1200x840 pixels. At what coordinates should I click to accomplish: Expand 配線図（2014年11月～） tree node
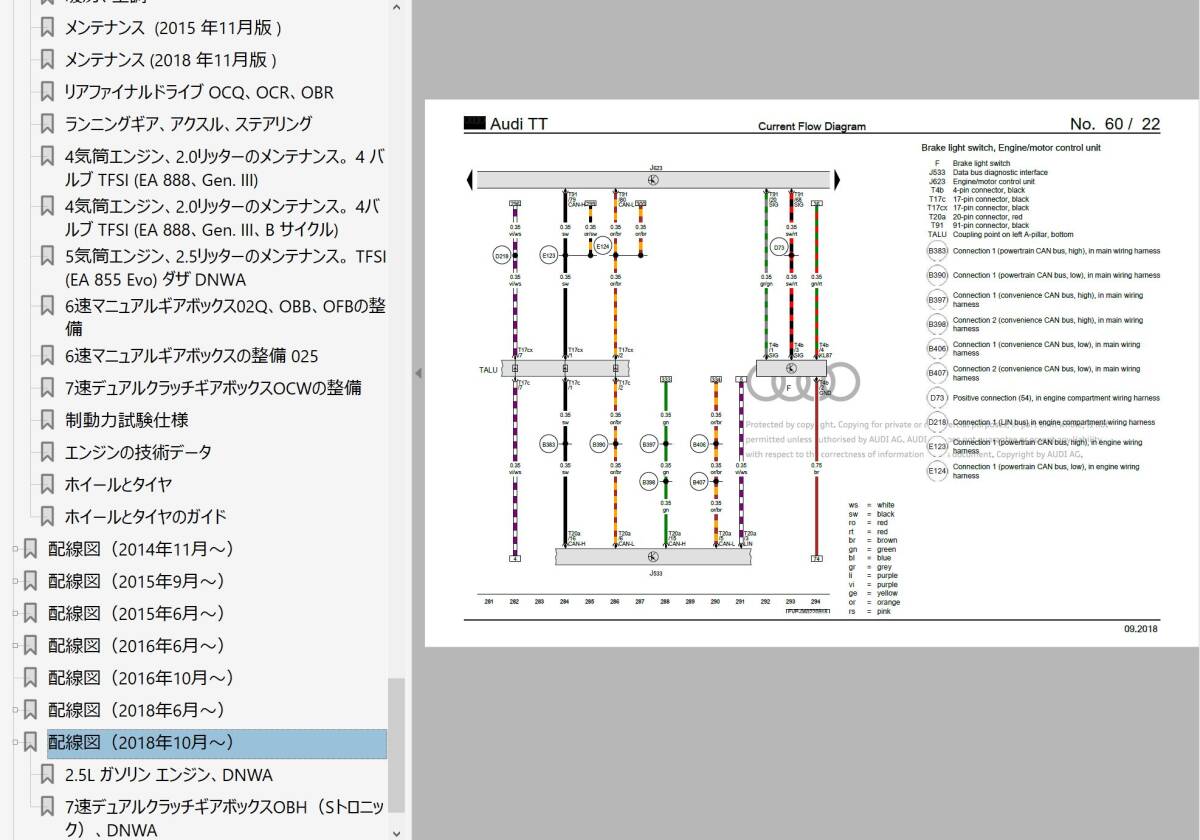pyautogui.click(x=15, y=549)
